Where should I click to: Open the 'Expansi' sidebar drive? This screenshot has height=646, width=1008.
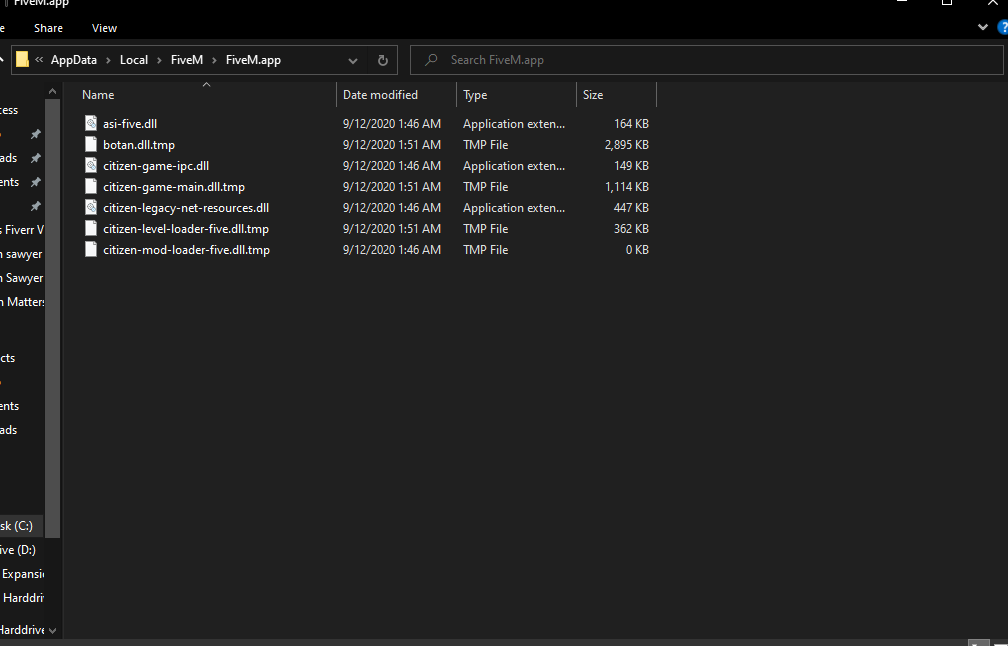[22, 574]
